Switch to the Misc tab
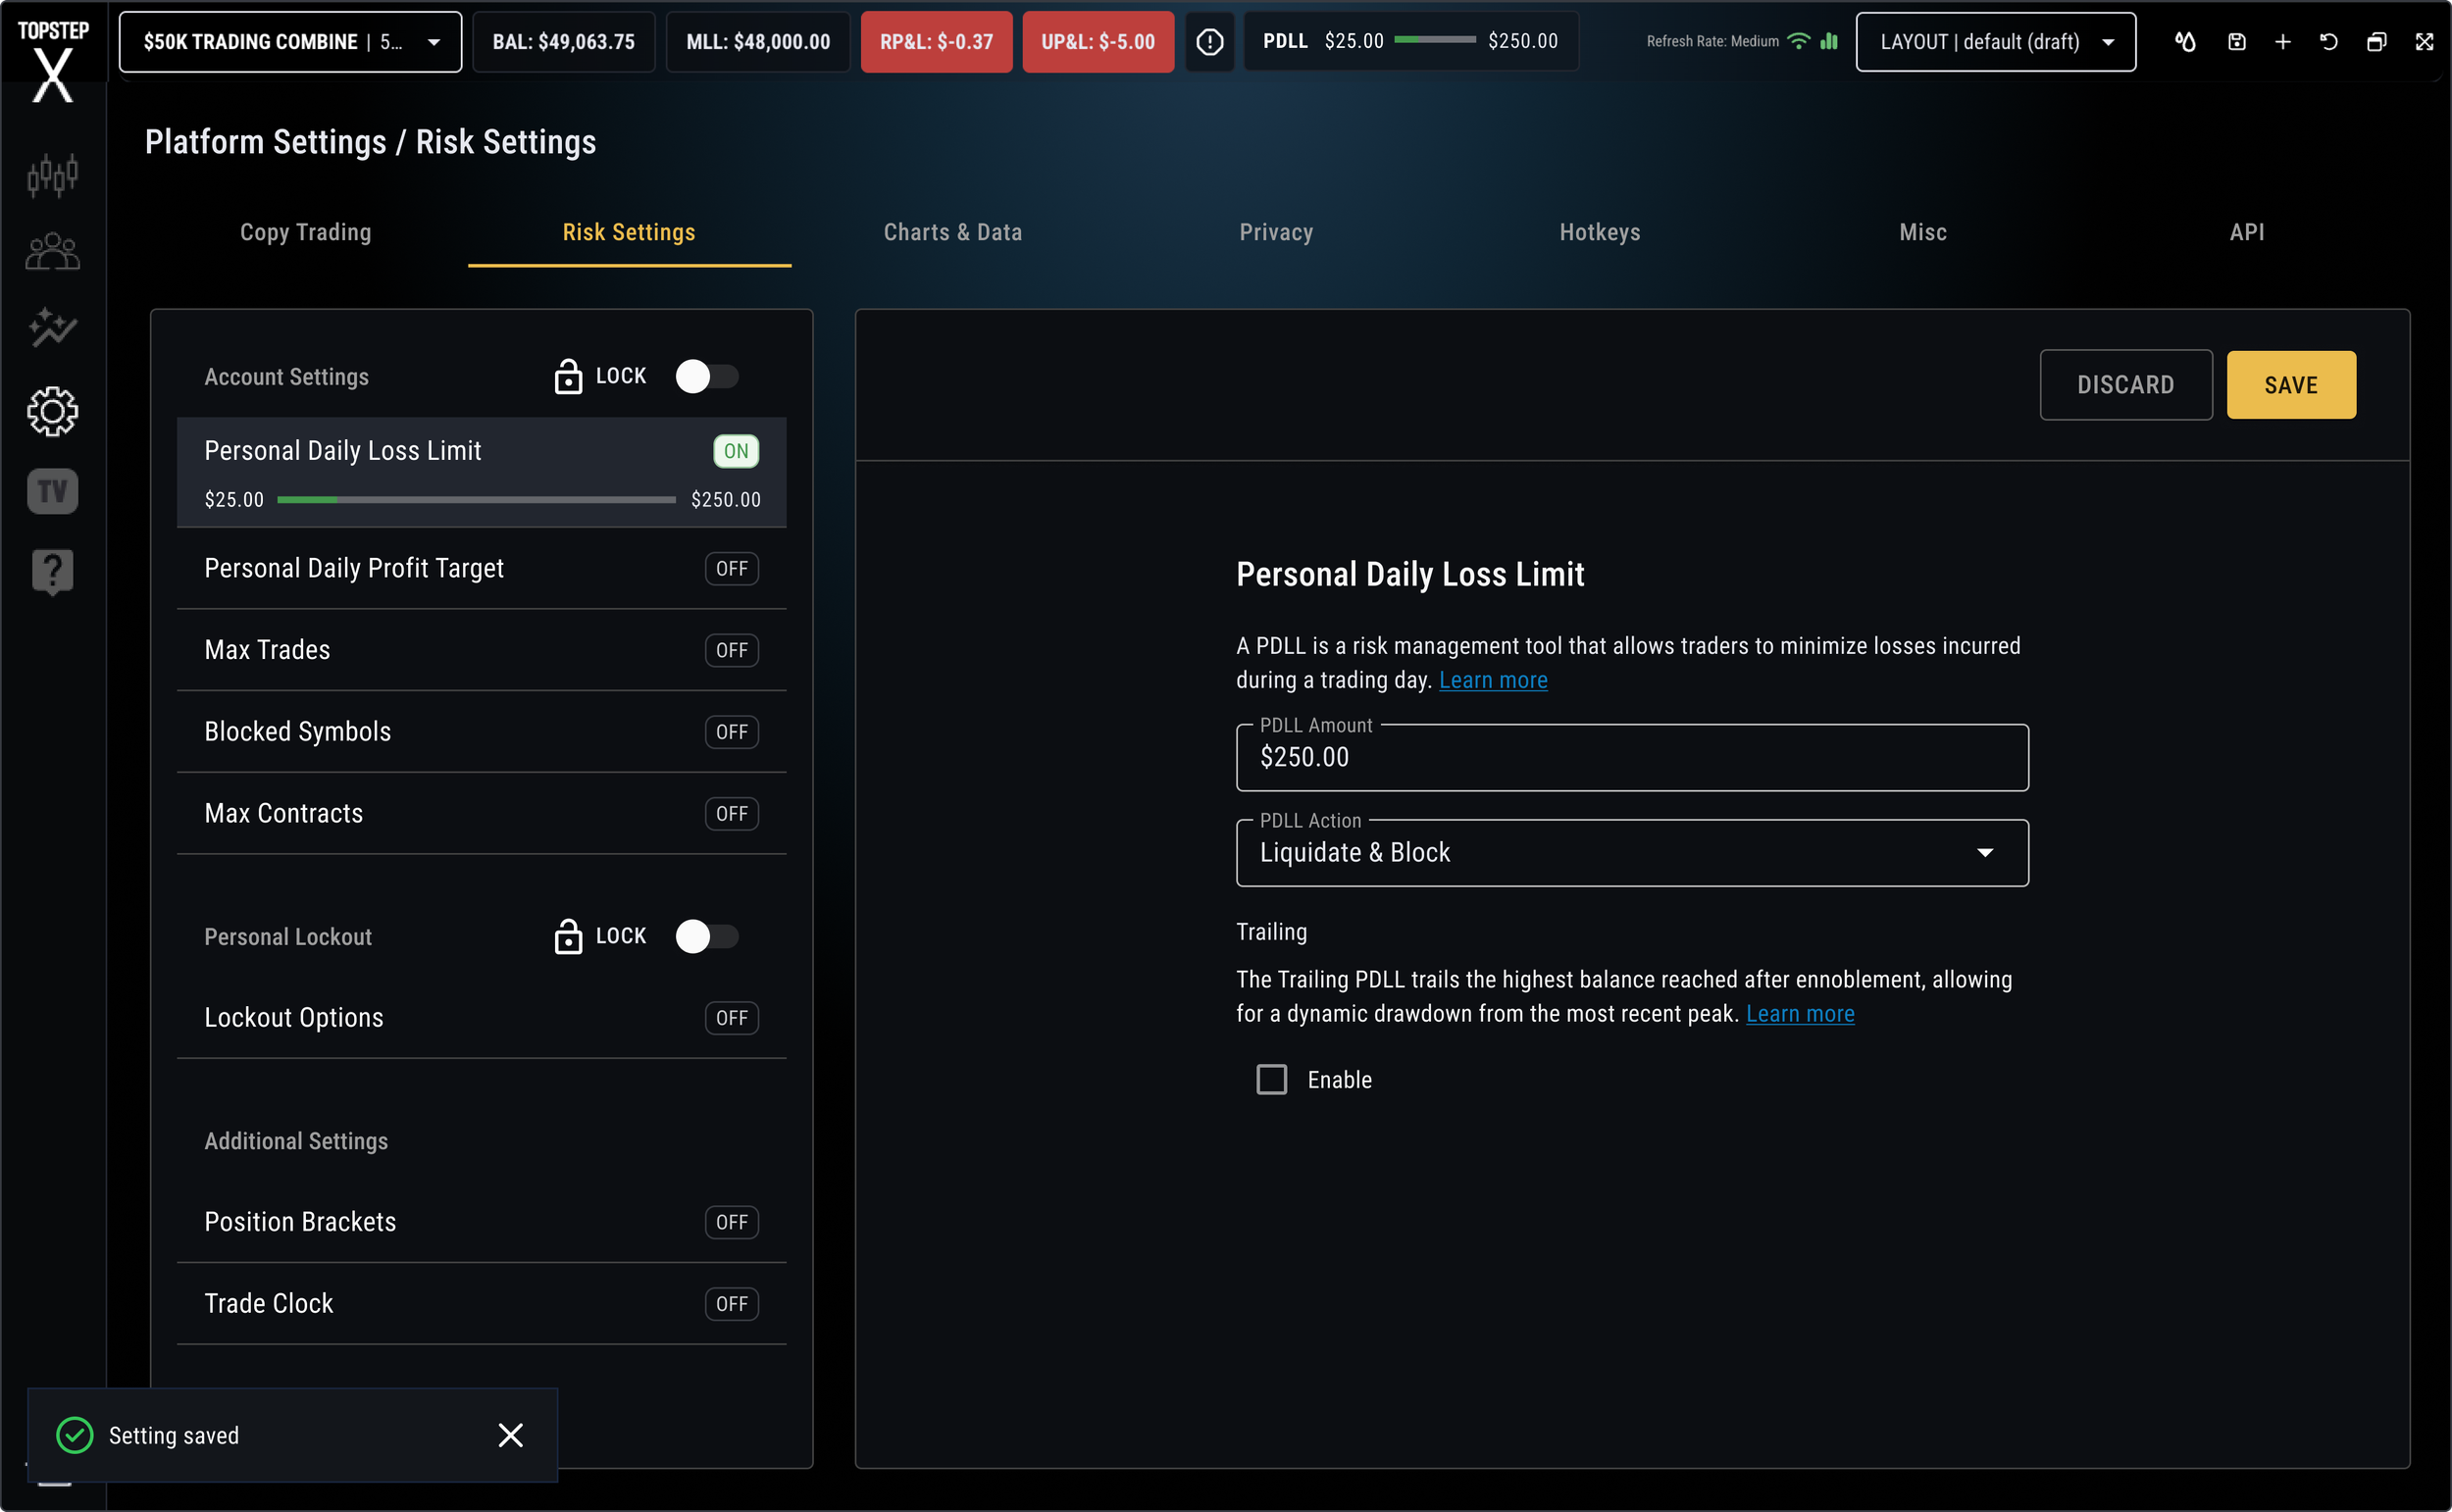Screen dimensions: 2452x1512 pos(1923,232)
